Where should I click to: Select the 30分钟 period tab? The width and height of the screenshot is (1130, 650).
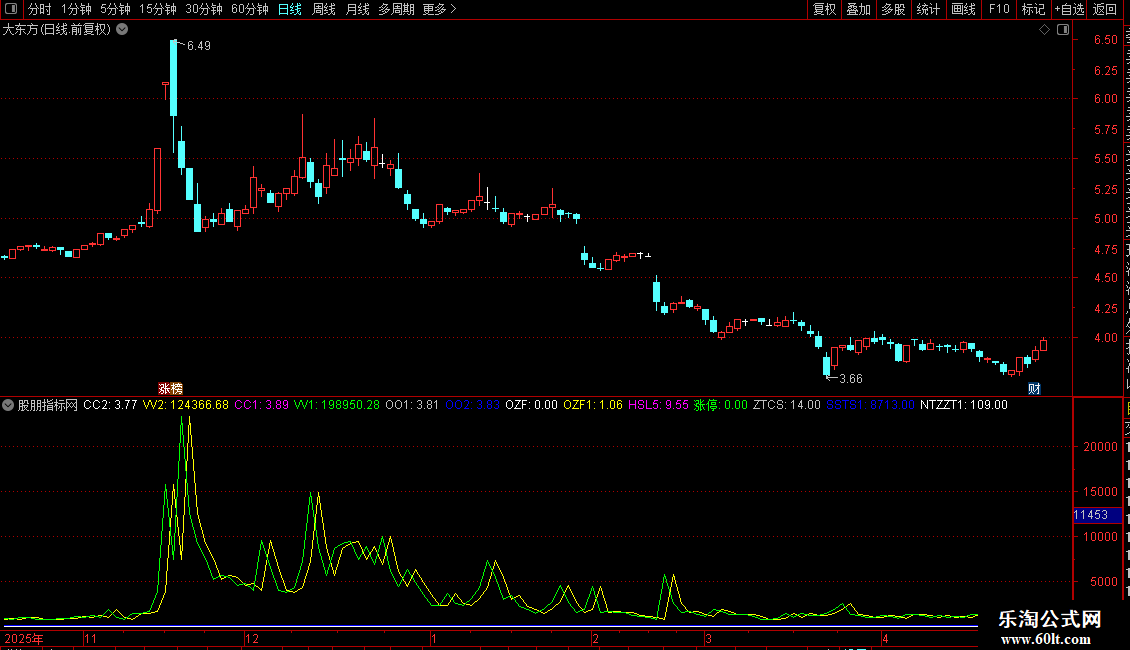point(204,9)
